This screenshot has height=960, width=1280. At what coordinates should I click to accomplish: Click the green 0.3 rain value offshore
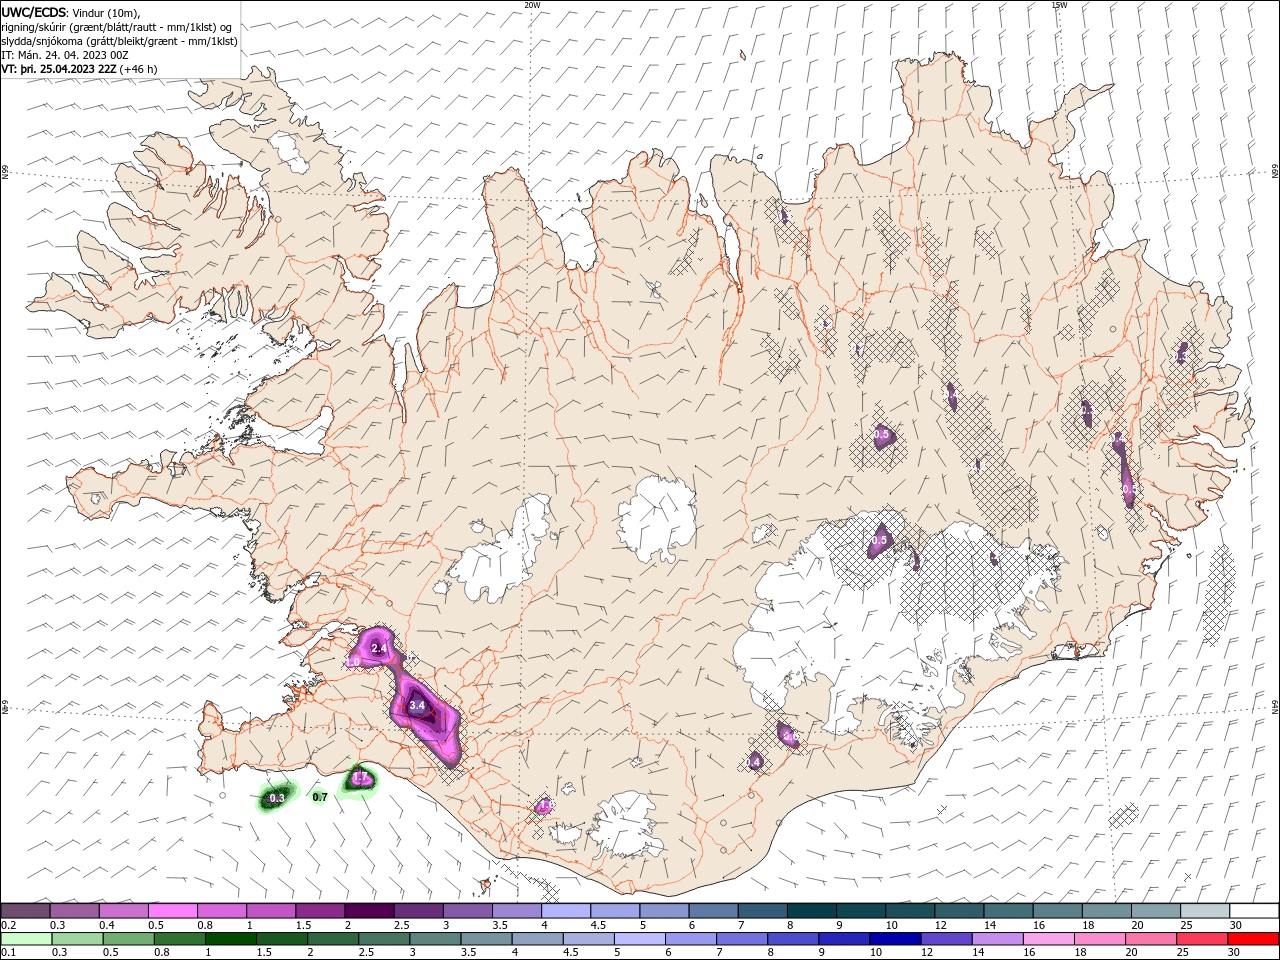(x=277, y=798)
